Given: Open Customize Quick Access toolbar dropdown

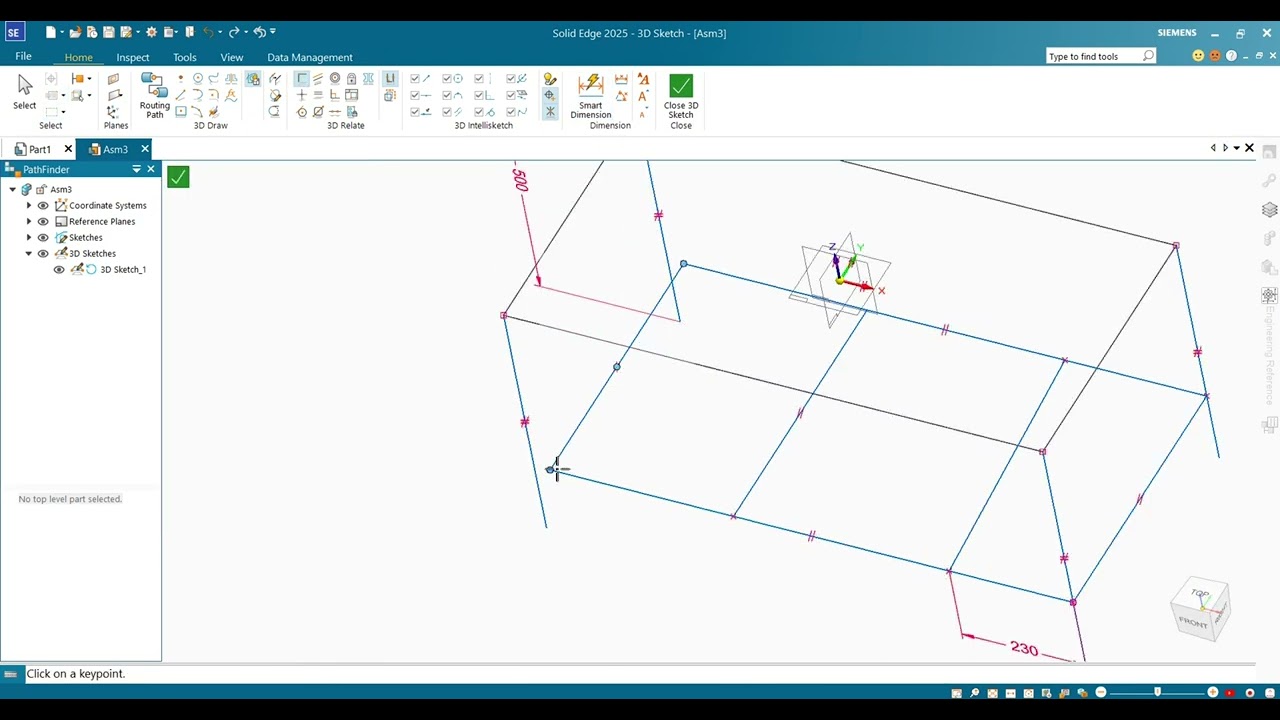Looking at the screenshot, I should pyautogui.click(x=272, y=31).
